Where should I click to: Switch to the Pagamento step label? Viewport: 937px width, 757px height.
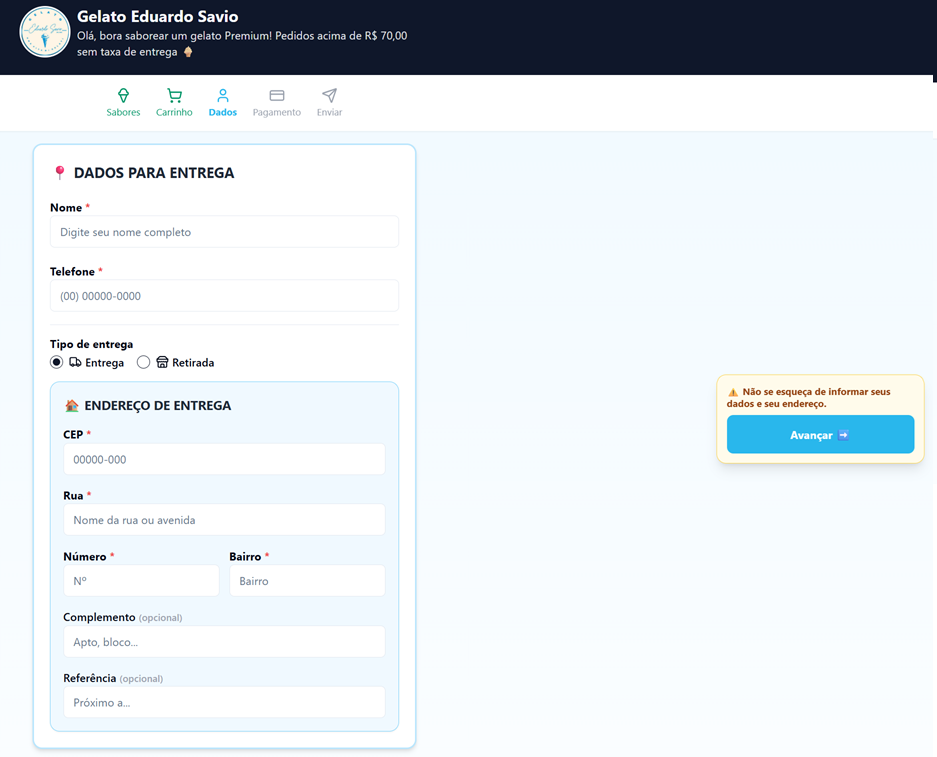tap(277, 112)
